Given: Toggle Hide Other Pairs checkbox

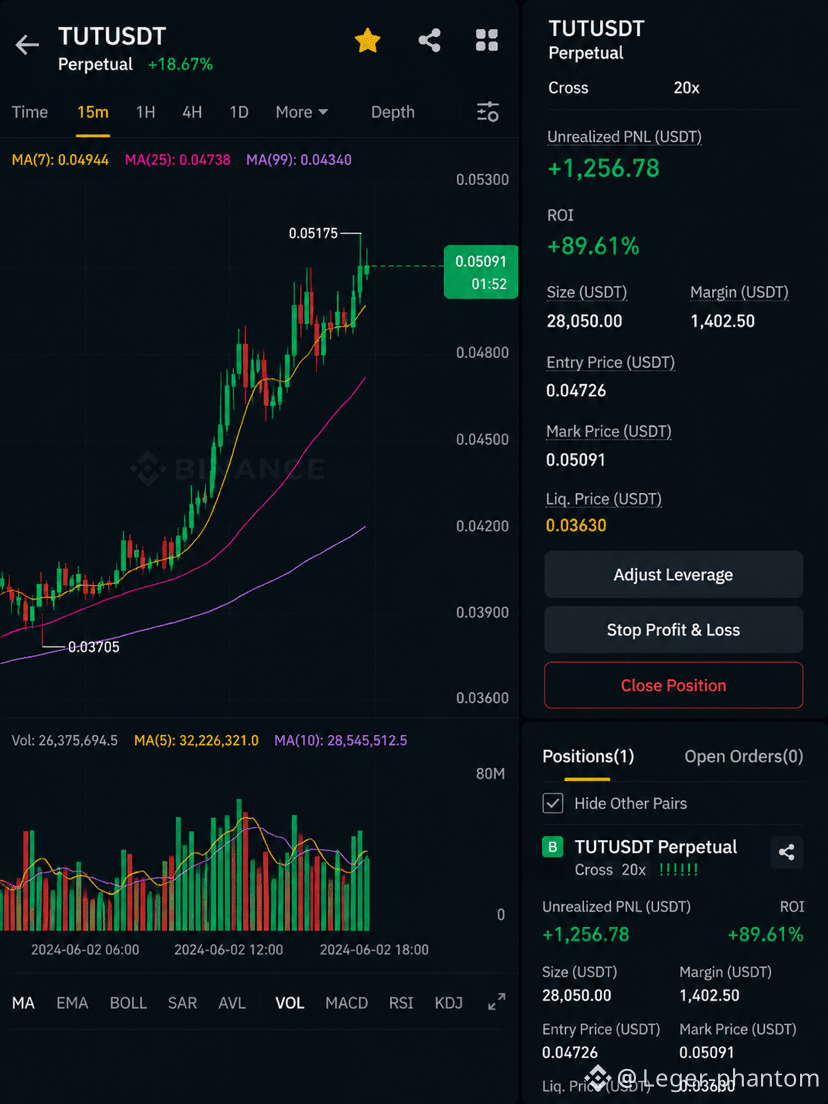Looking at the screenshot, I should pos(553,803).
